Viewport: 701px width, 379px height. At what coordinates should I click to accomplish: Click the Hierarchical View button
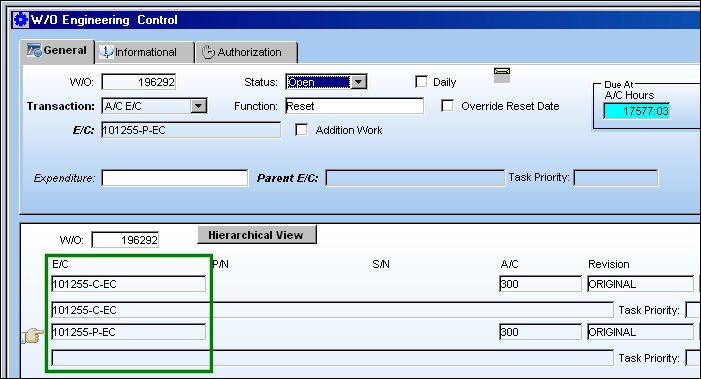(x=257, y=235)
